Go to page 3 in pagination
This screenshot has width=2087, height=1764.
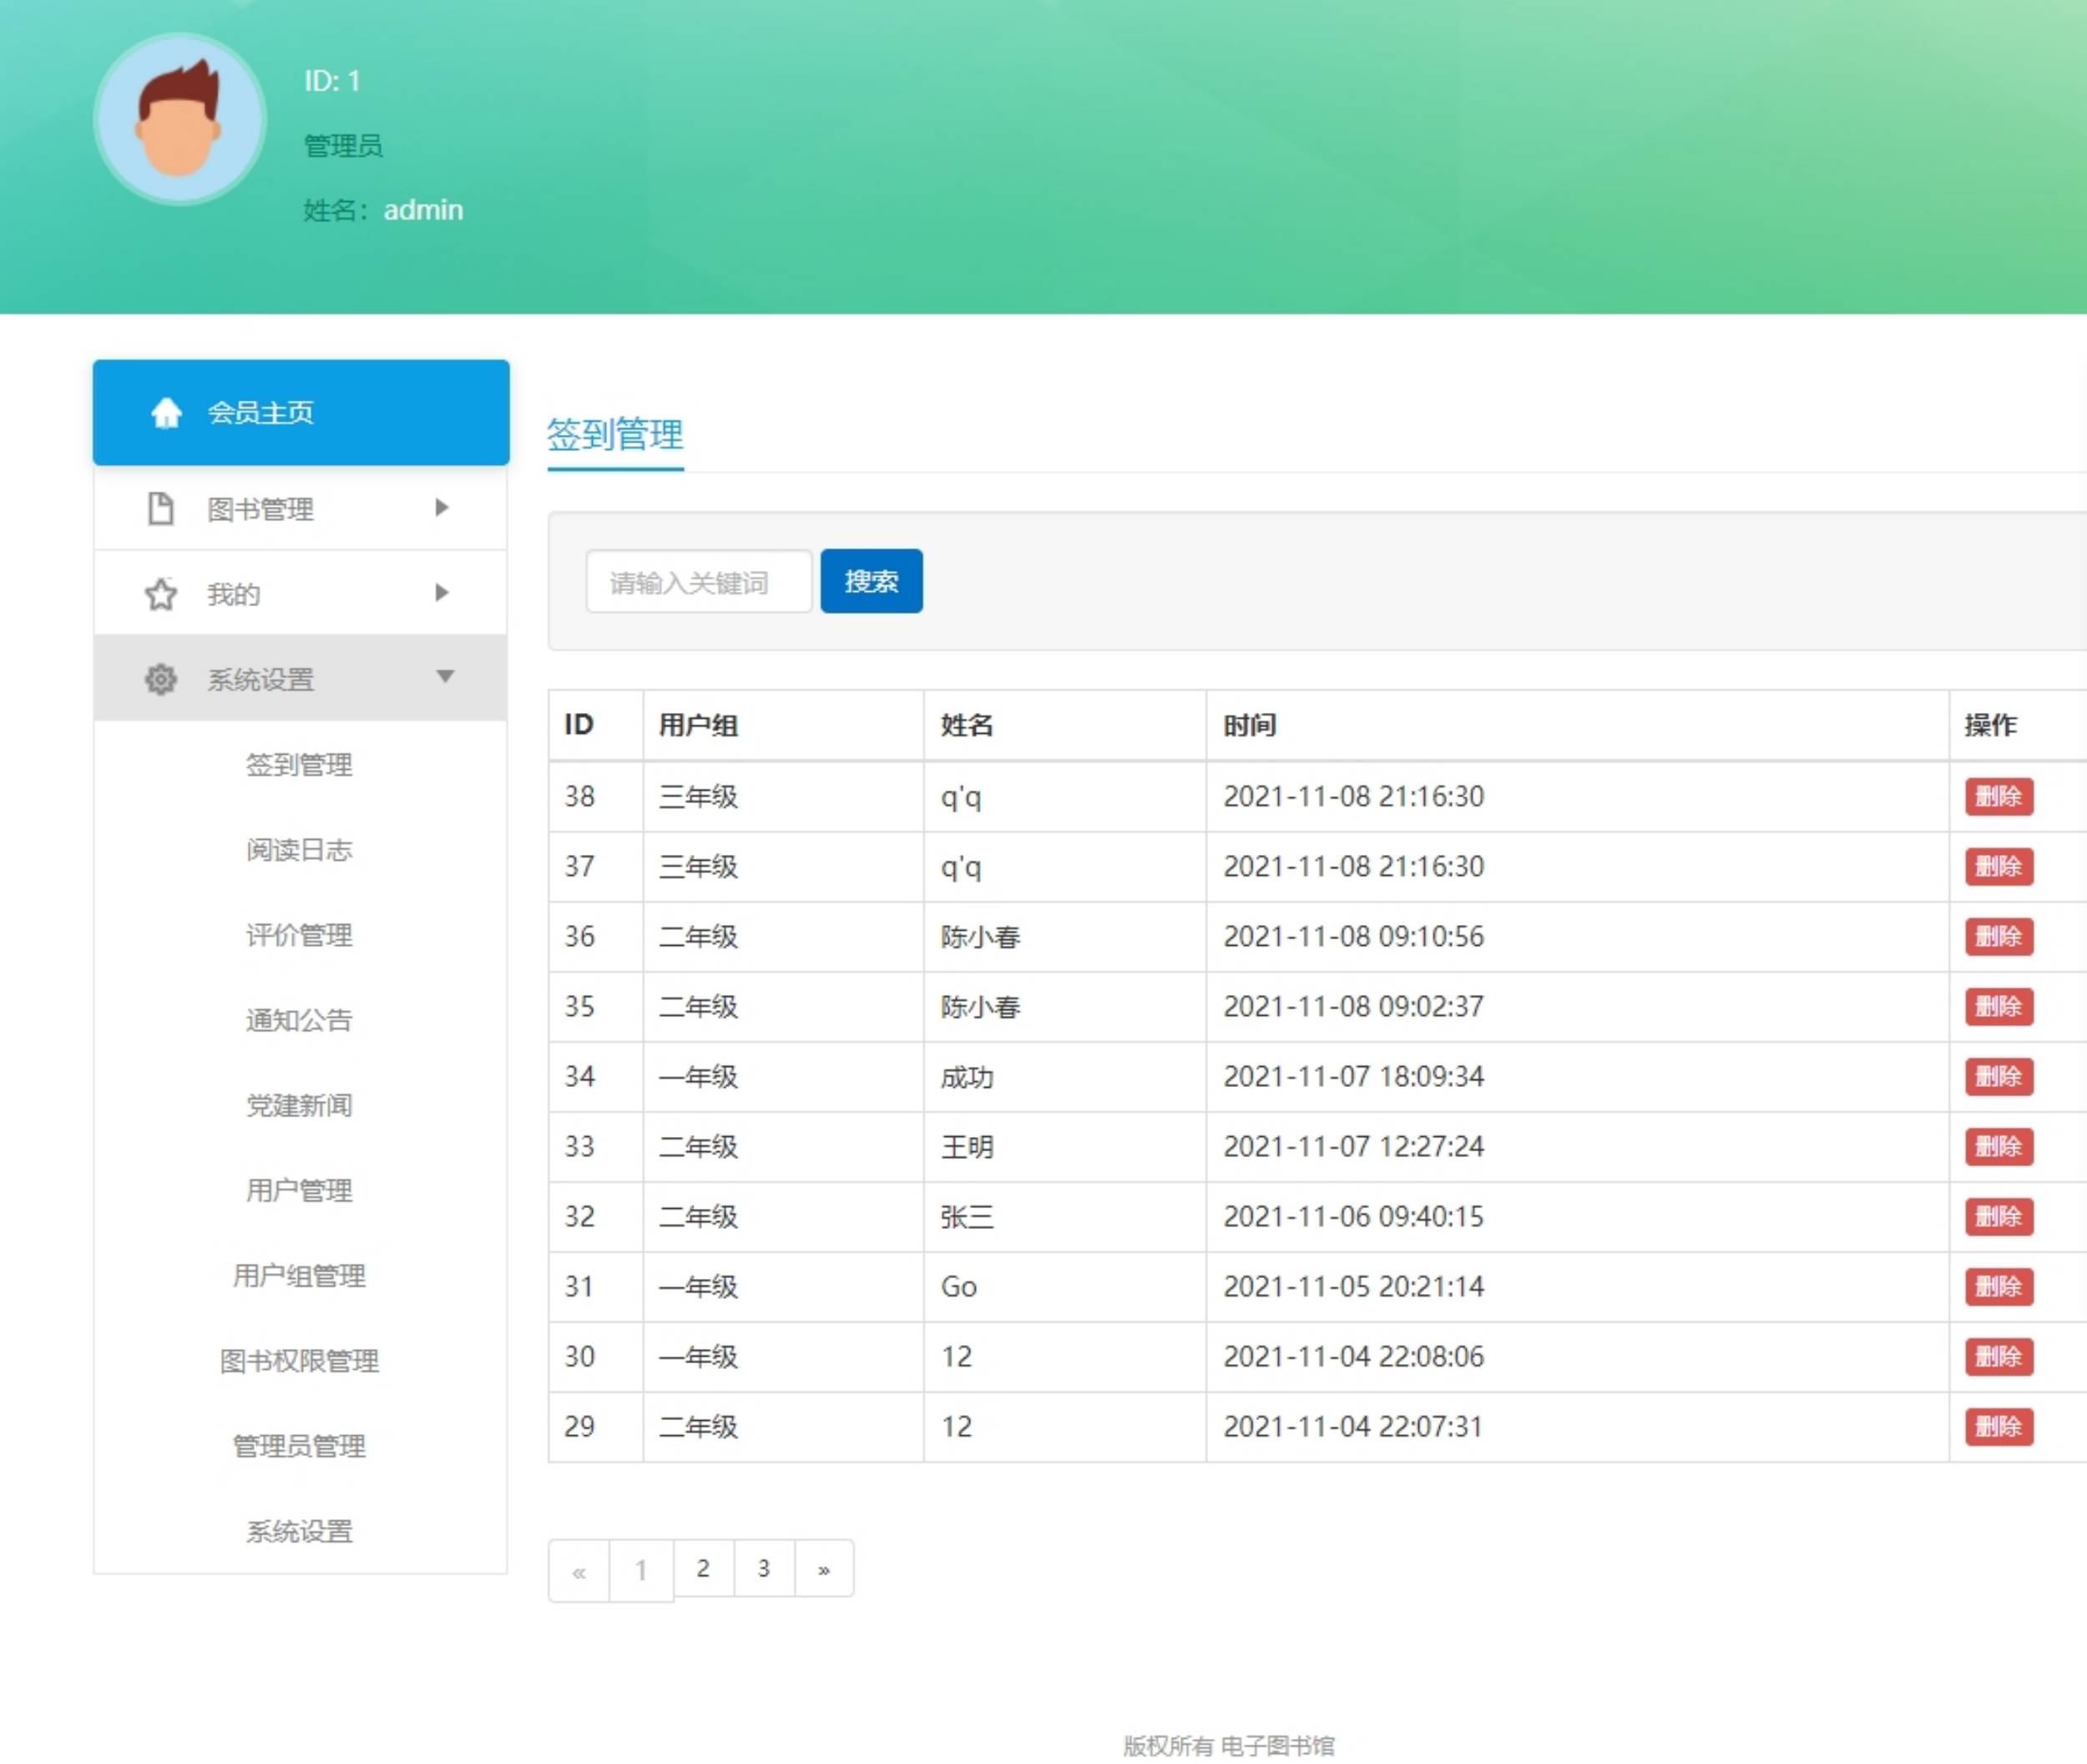763,1568
